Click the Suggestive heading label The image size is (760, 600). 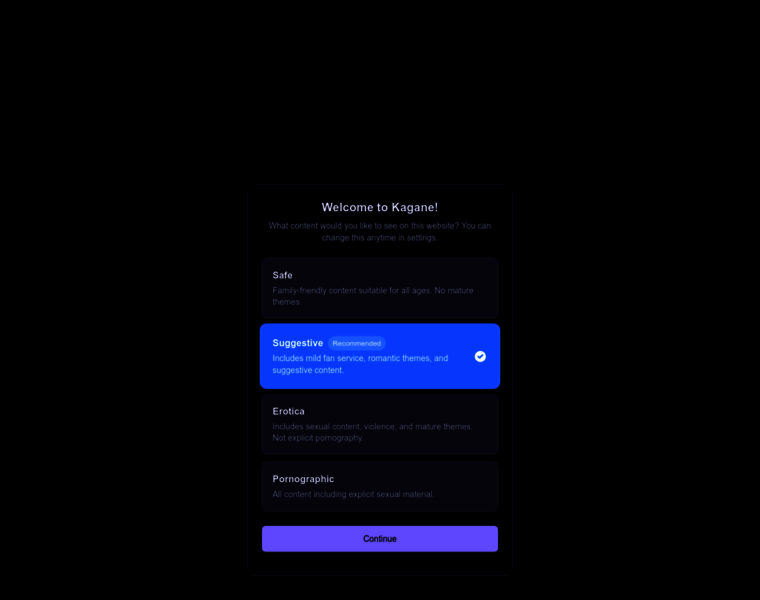[298, 343]
